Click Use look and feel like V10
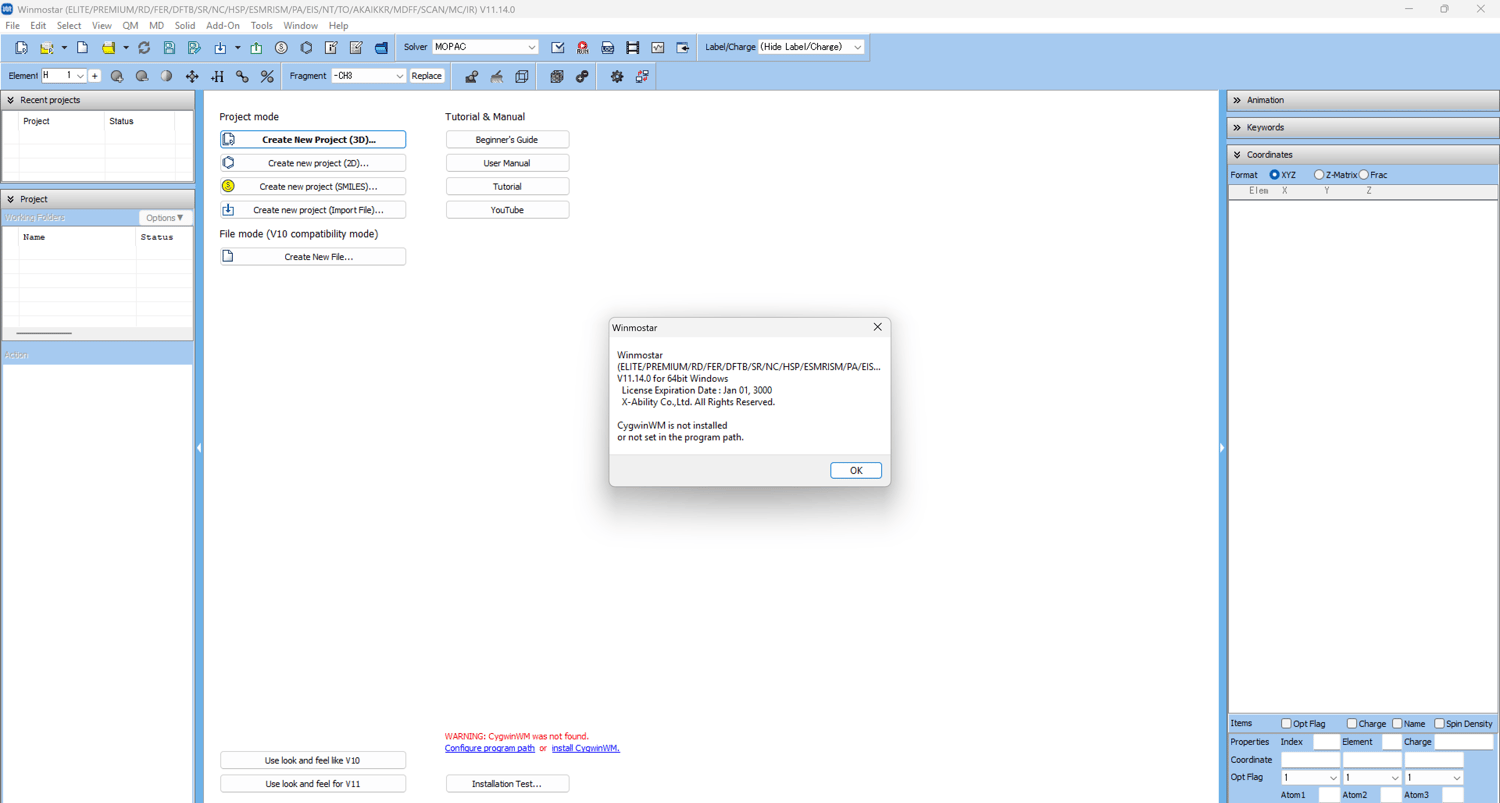 (313, 761)
